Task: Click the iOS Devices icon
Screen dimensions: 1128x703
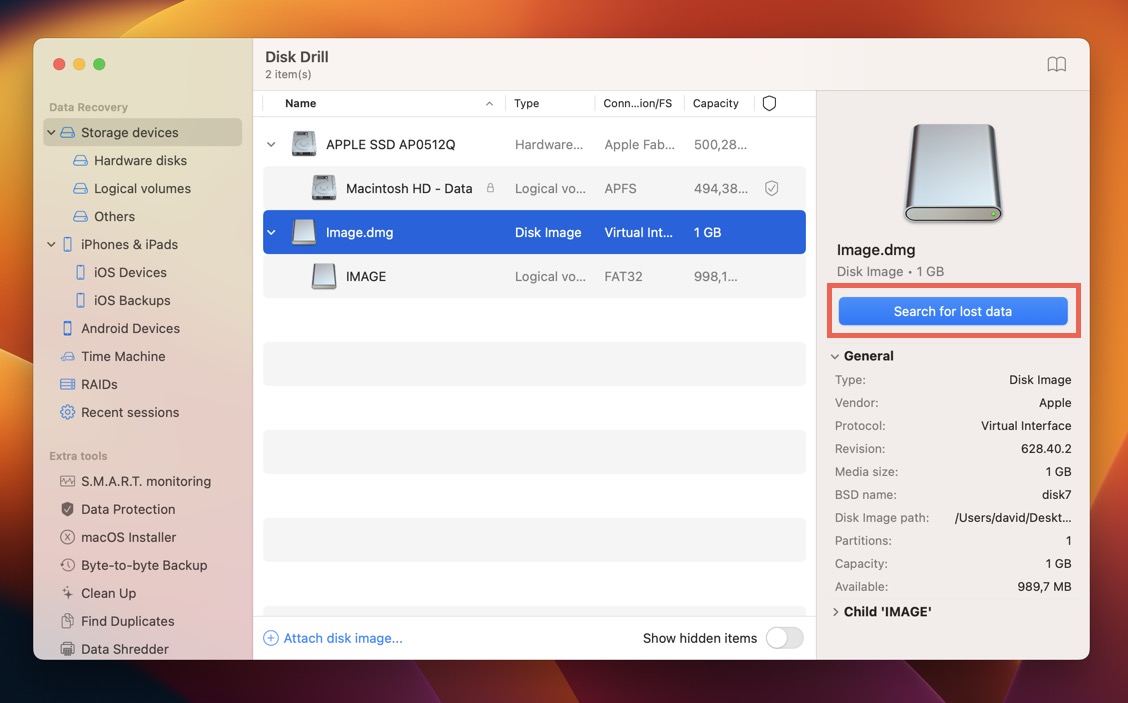Action: click(x=81, y=273)
